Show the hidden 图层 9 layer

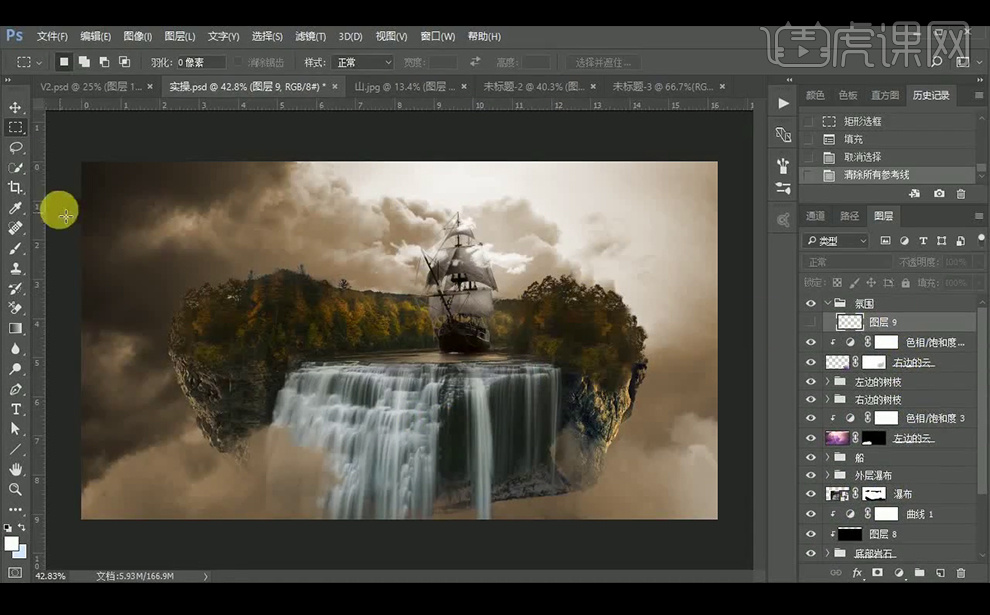click(811, 322)
